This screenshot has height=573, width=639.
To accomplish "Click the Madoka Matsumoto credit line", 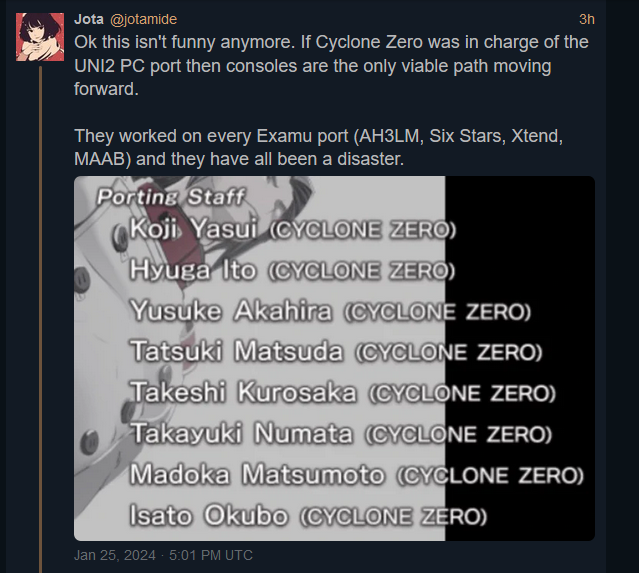I will pyautogui.click(x=357, y=475).
